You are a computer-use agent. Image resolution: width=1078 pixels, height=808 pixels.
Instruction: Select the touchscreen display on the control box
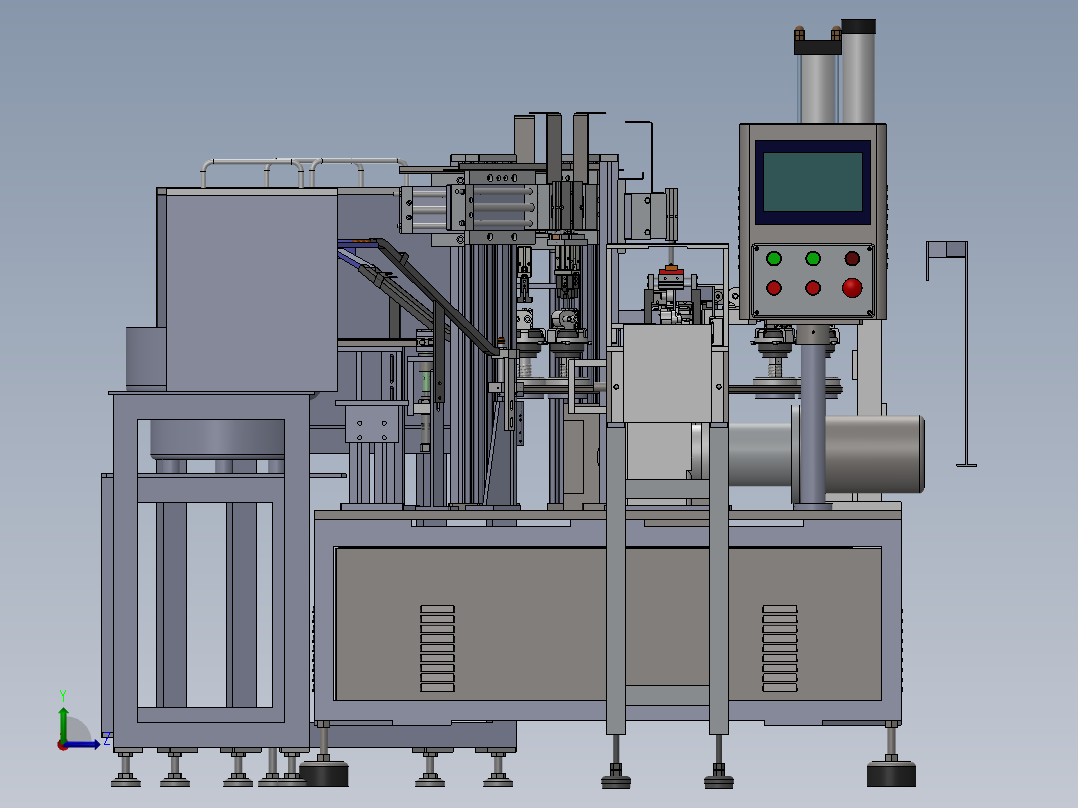pos(813,182)
